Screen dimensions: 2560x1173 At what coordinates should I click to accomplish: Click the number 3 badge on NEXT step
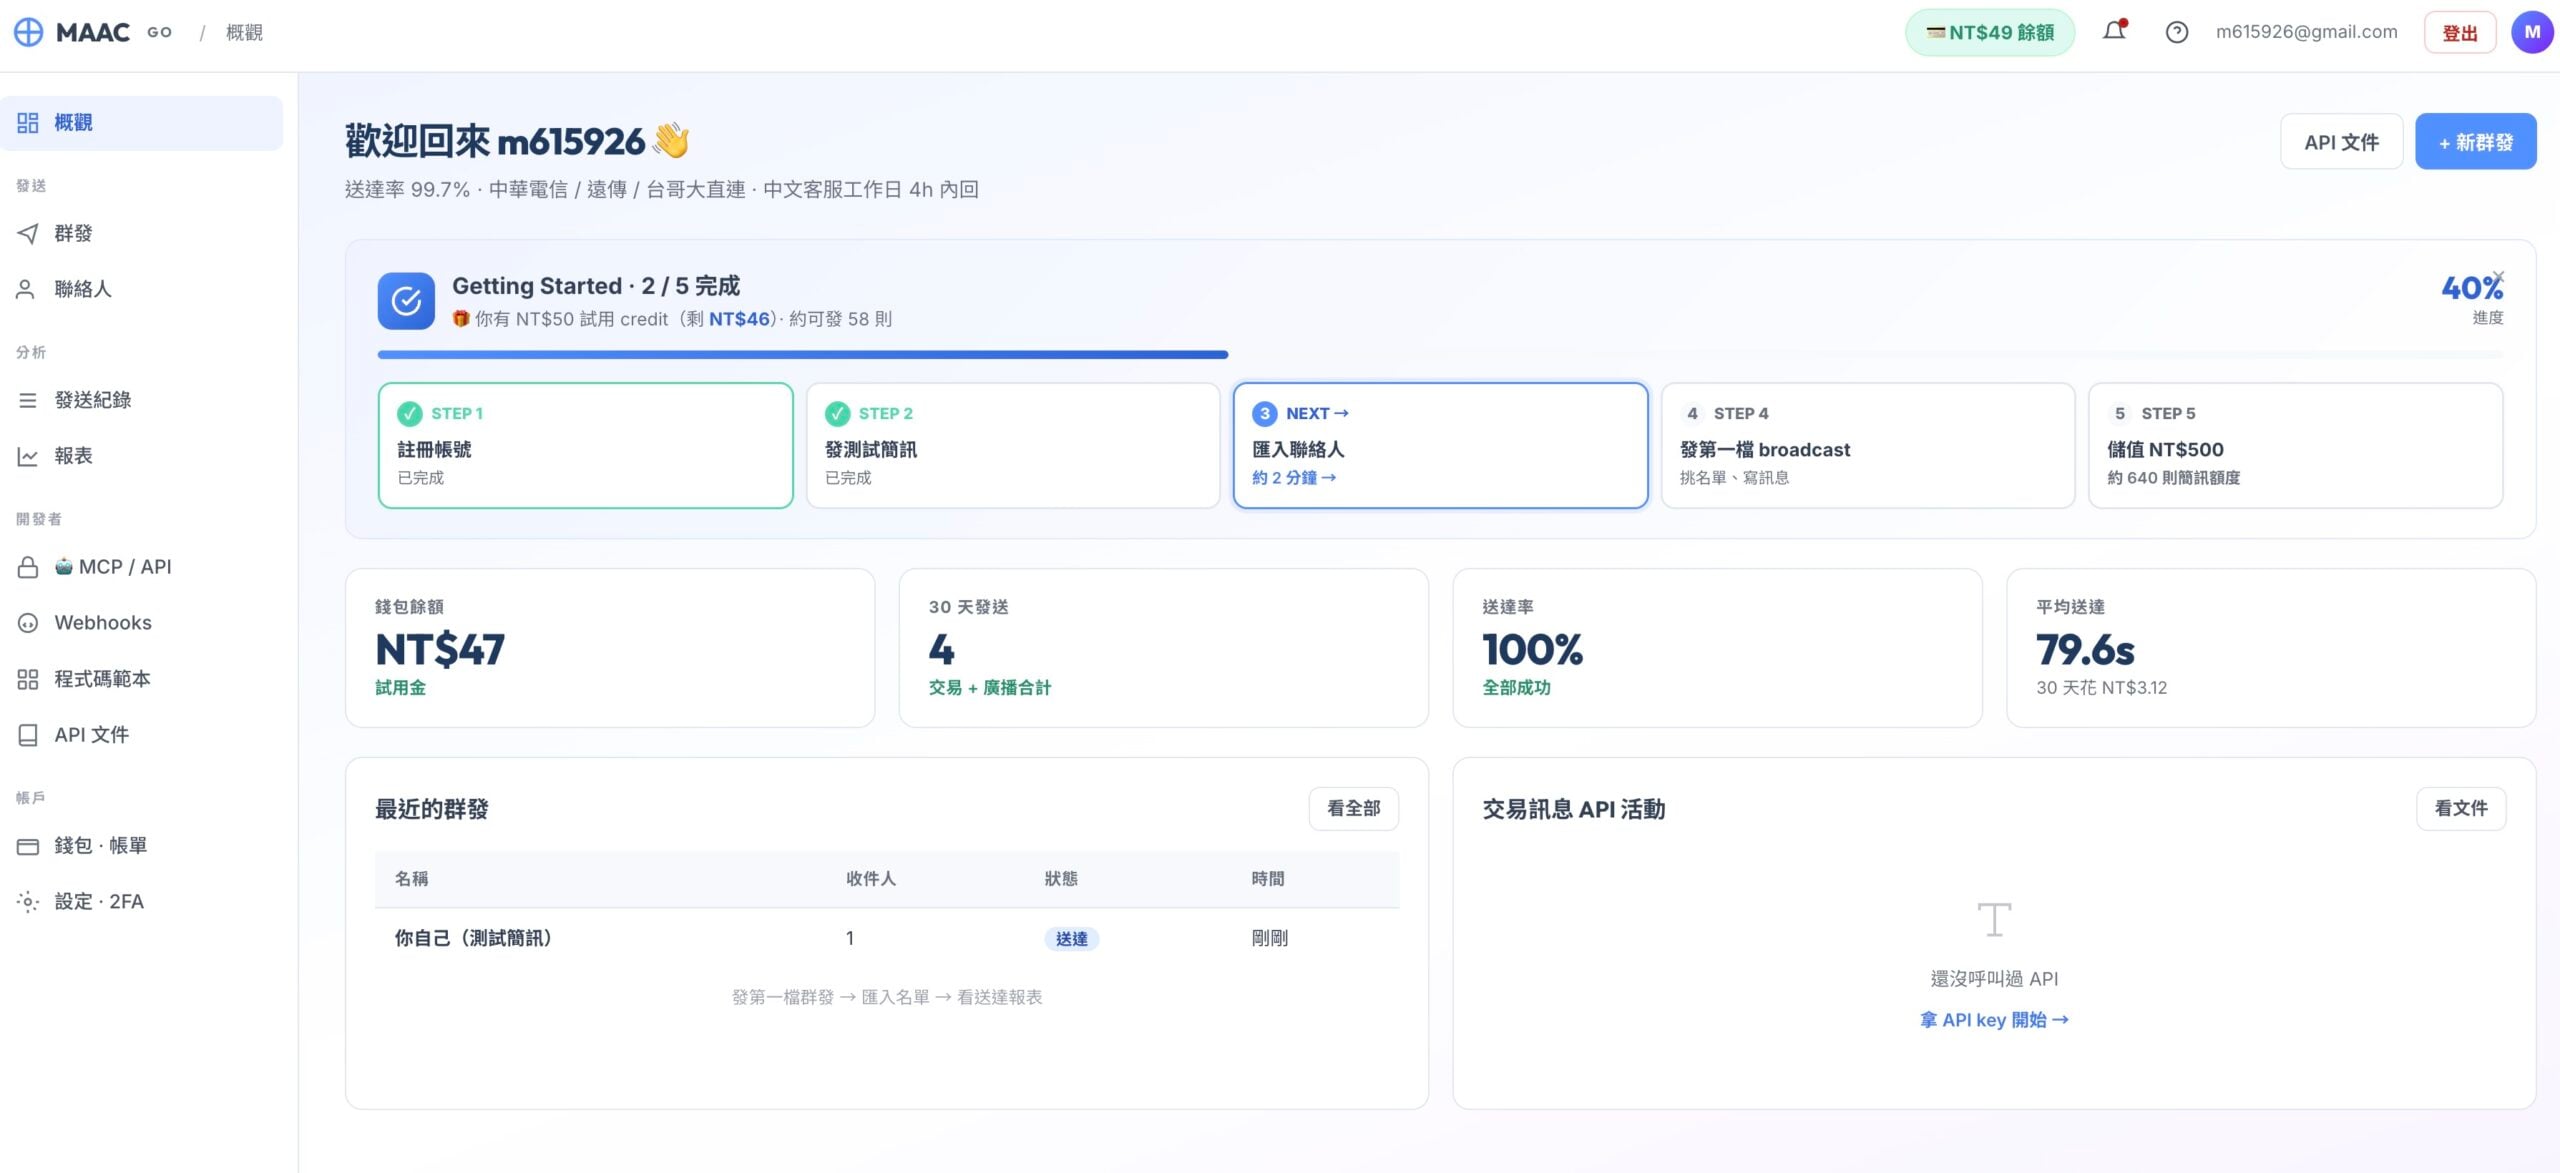[x=1265, y=414]
